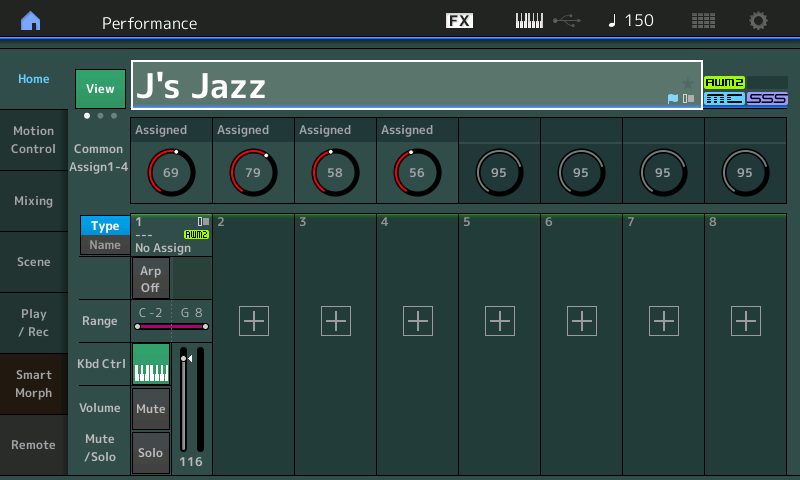
Task: Open the Motion Control tab
Action: [x=34, y=140]
